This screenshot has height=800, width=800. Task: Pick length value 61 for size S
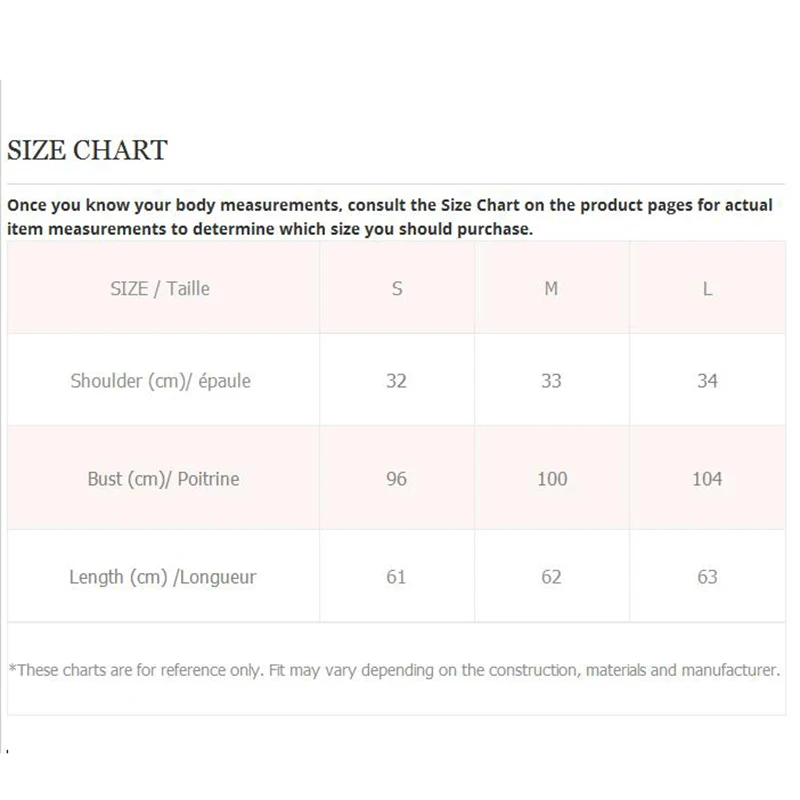coord(397,577)
